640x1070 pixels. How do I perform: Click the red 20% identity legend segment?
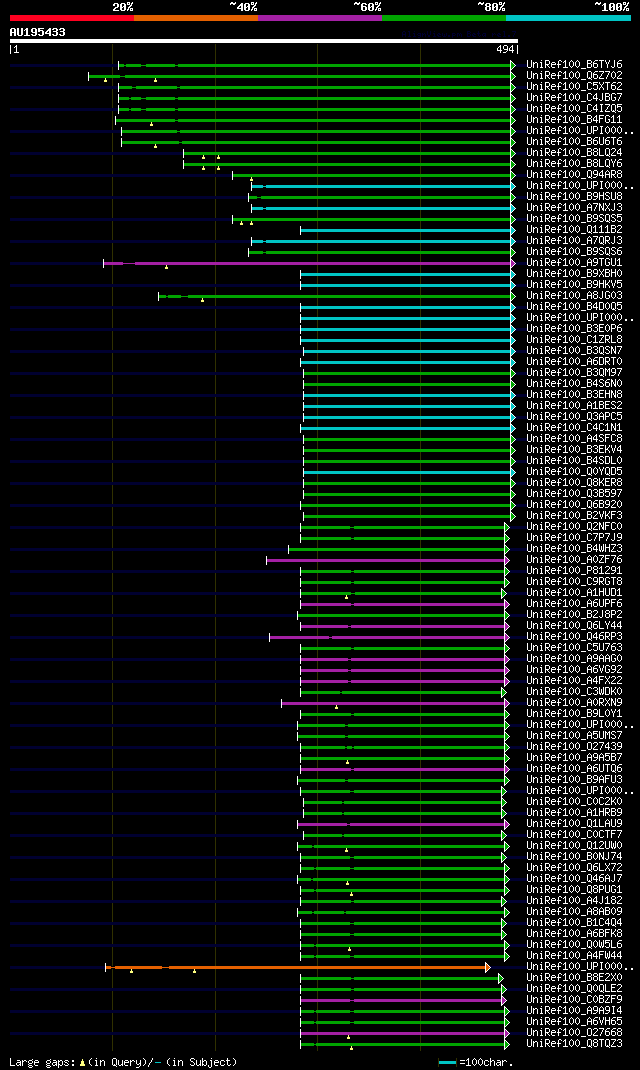pos(72,17)
